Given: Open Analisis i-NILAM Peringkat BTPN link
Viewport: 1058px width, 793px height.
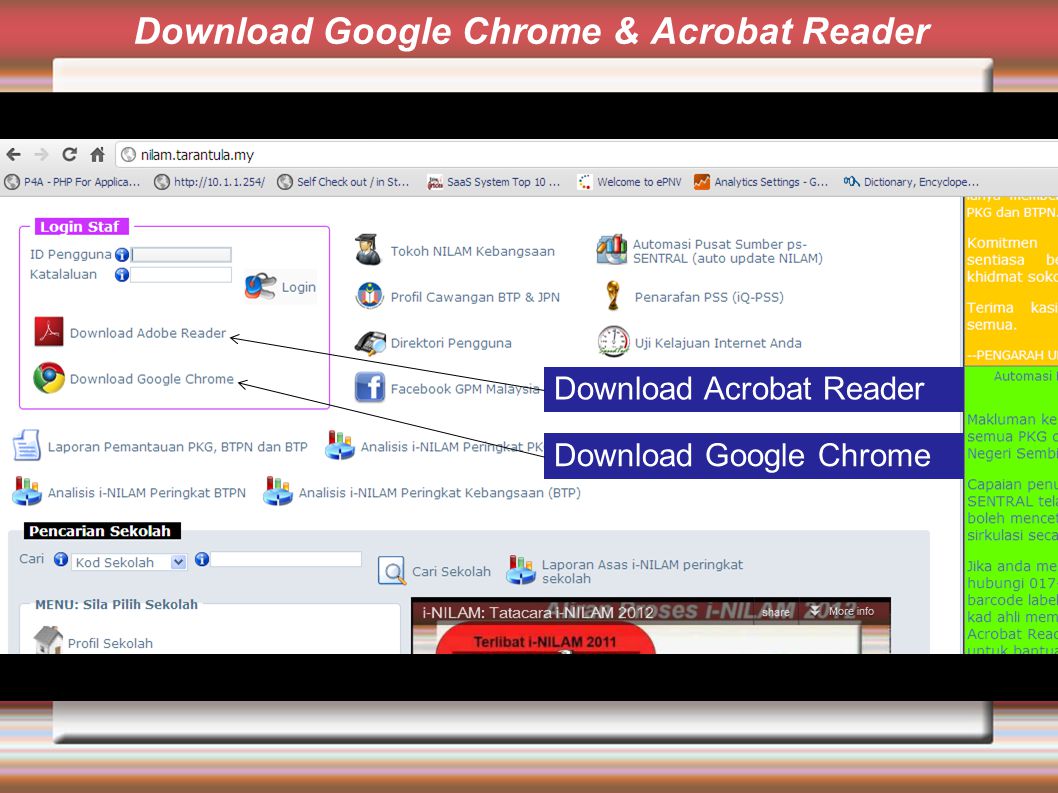Looking at the screenshot, I should point(146,493).
